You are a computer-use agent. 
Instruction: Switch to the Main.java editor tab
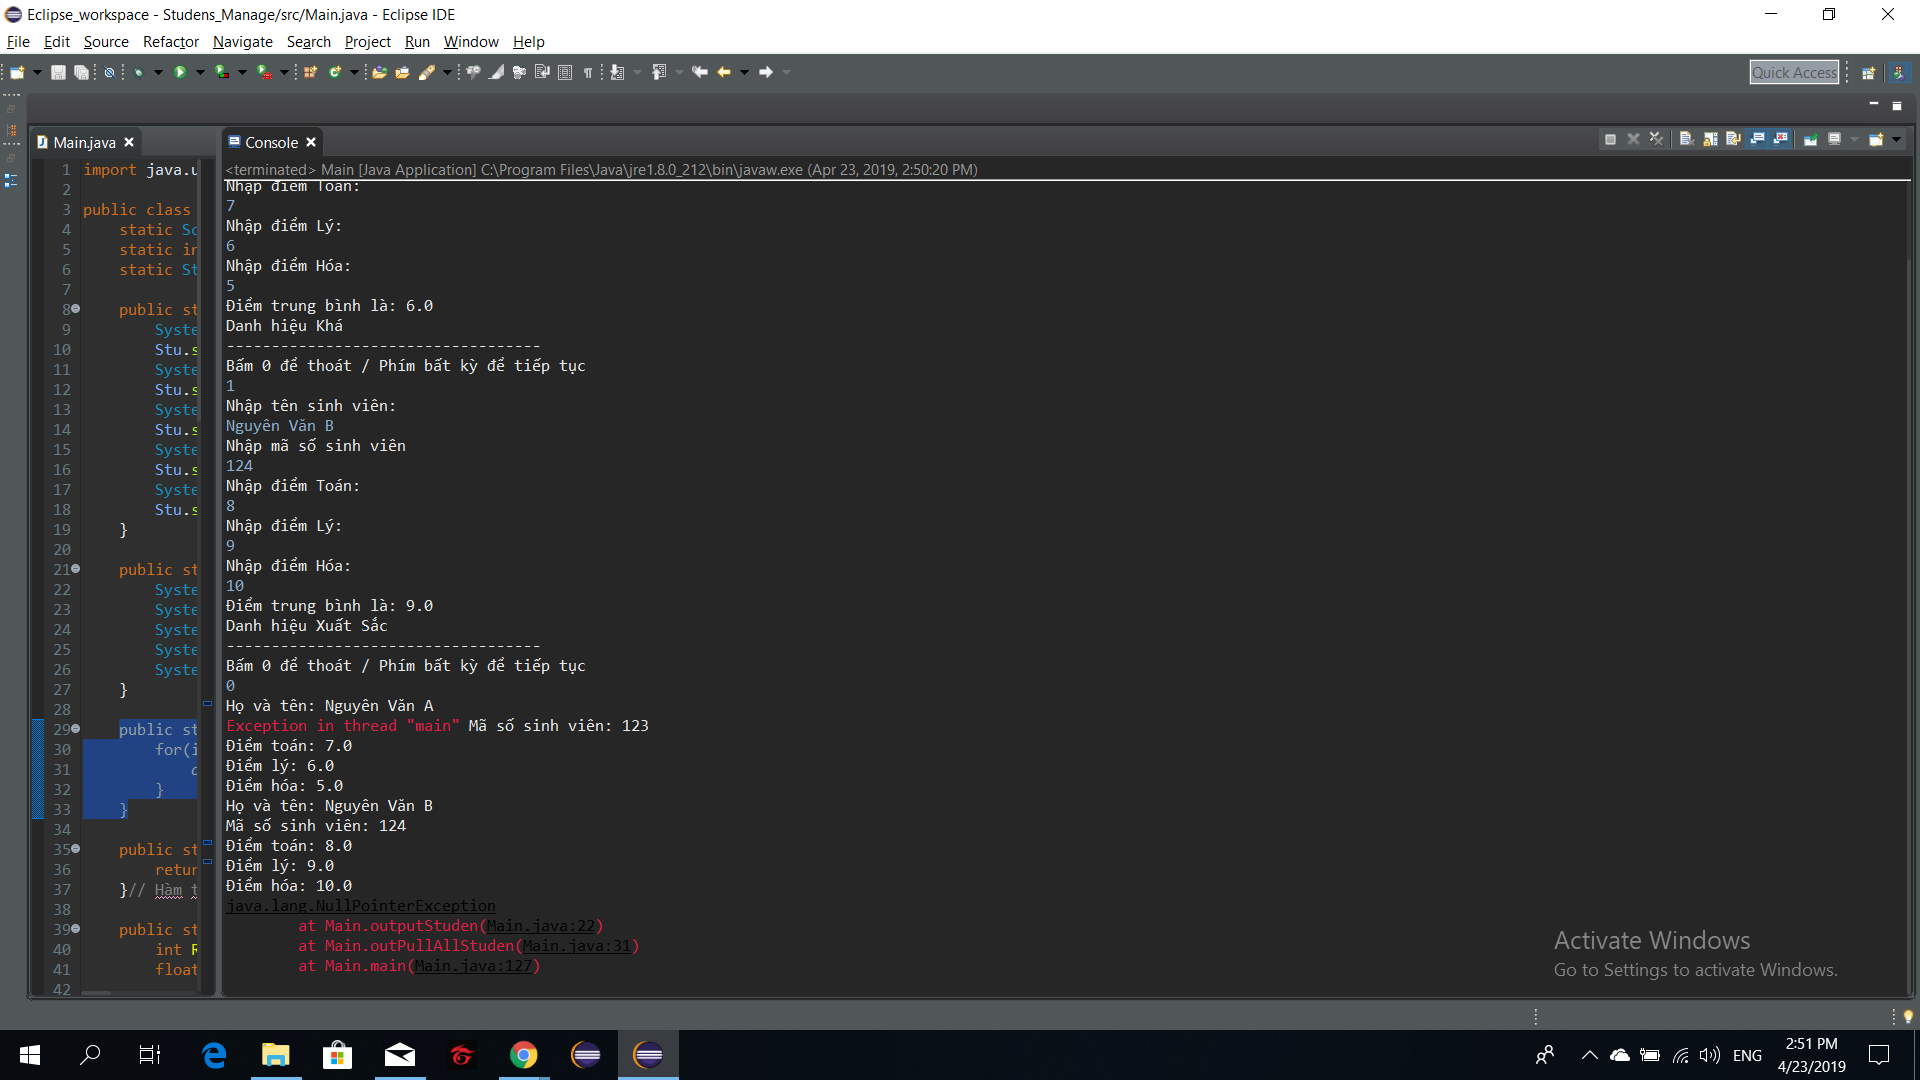pos(84,143)
